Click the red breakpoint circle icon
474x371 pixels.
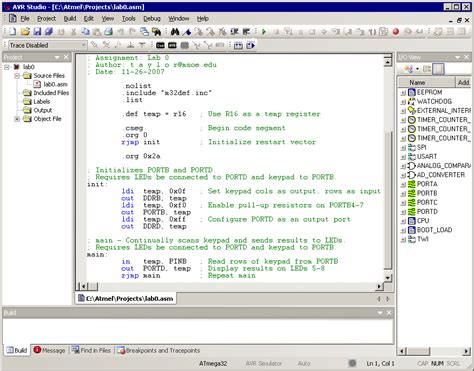pyautogui.click(x=396, y=32)
